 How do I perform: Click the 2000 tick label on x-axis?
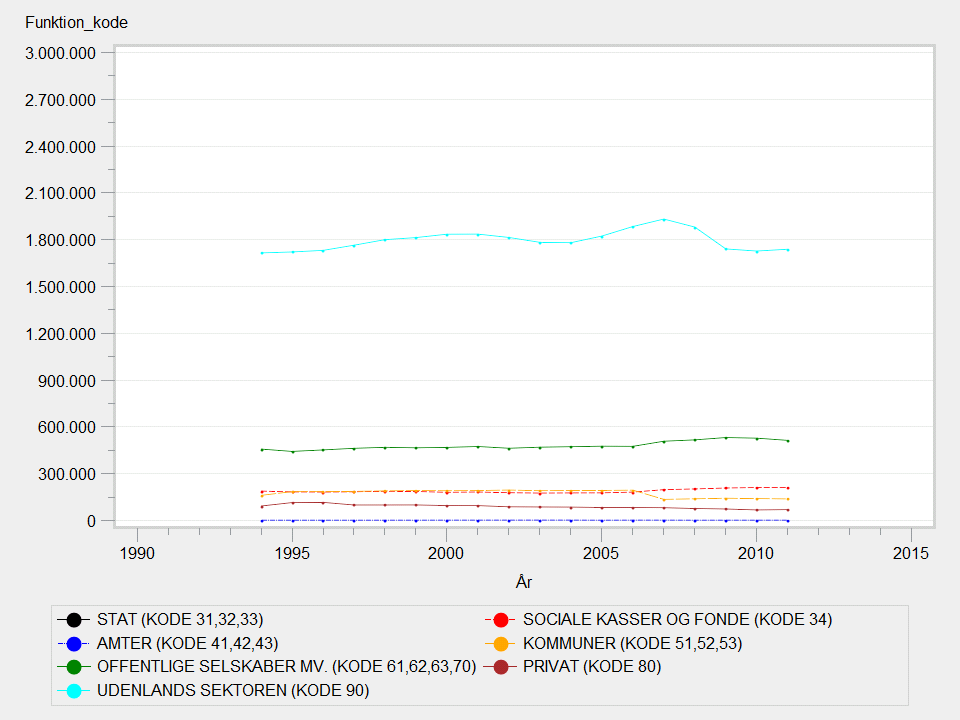click(x=446, y=553)
